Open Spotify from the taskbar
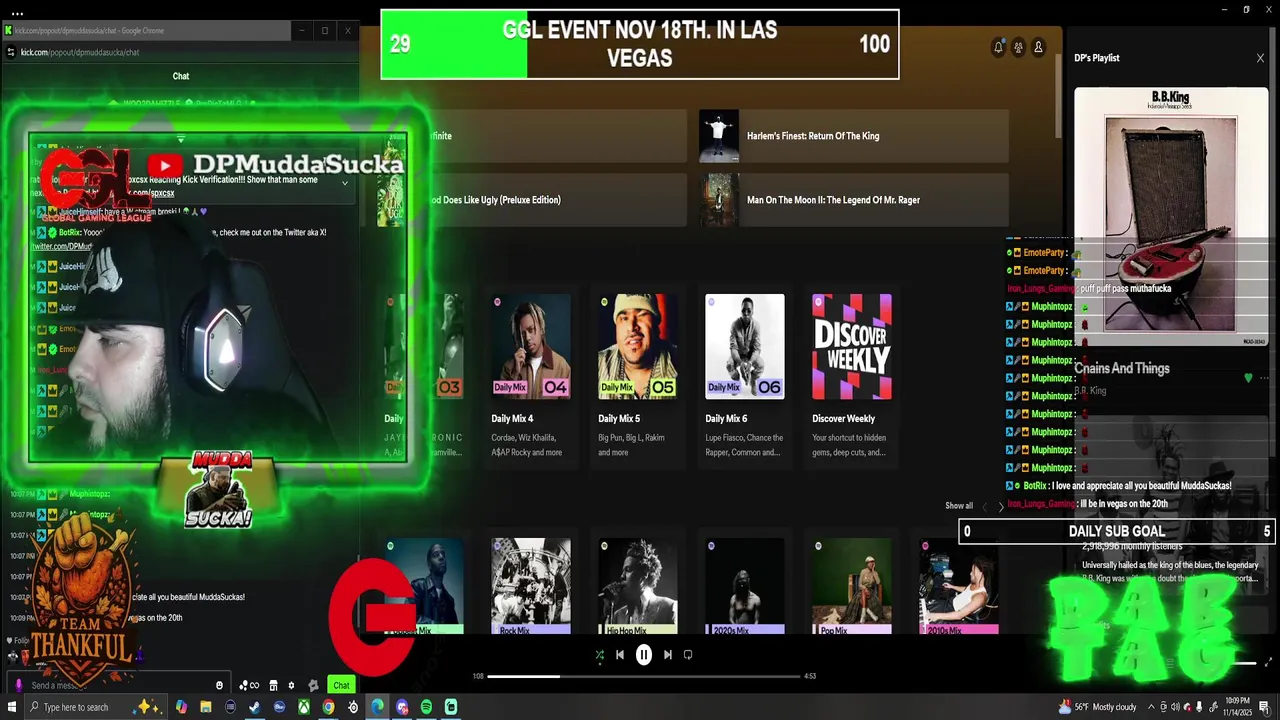 427,707
